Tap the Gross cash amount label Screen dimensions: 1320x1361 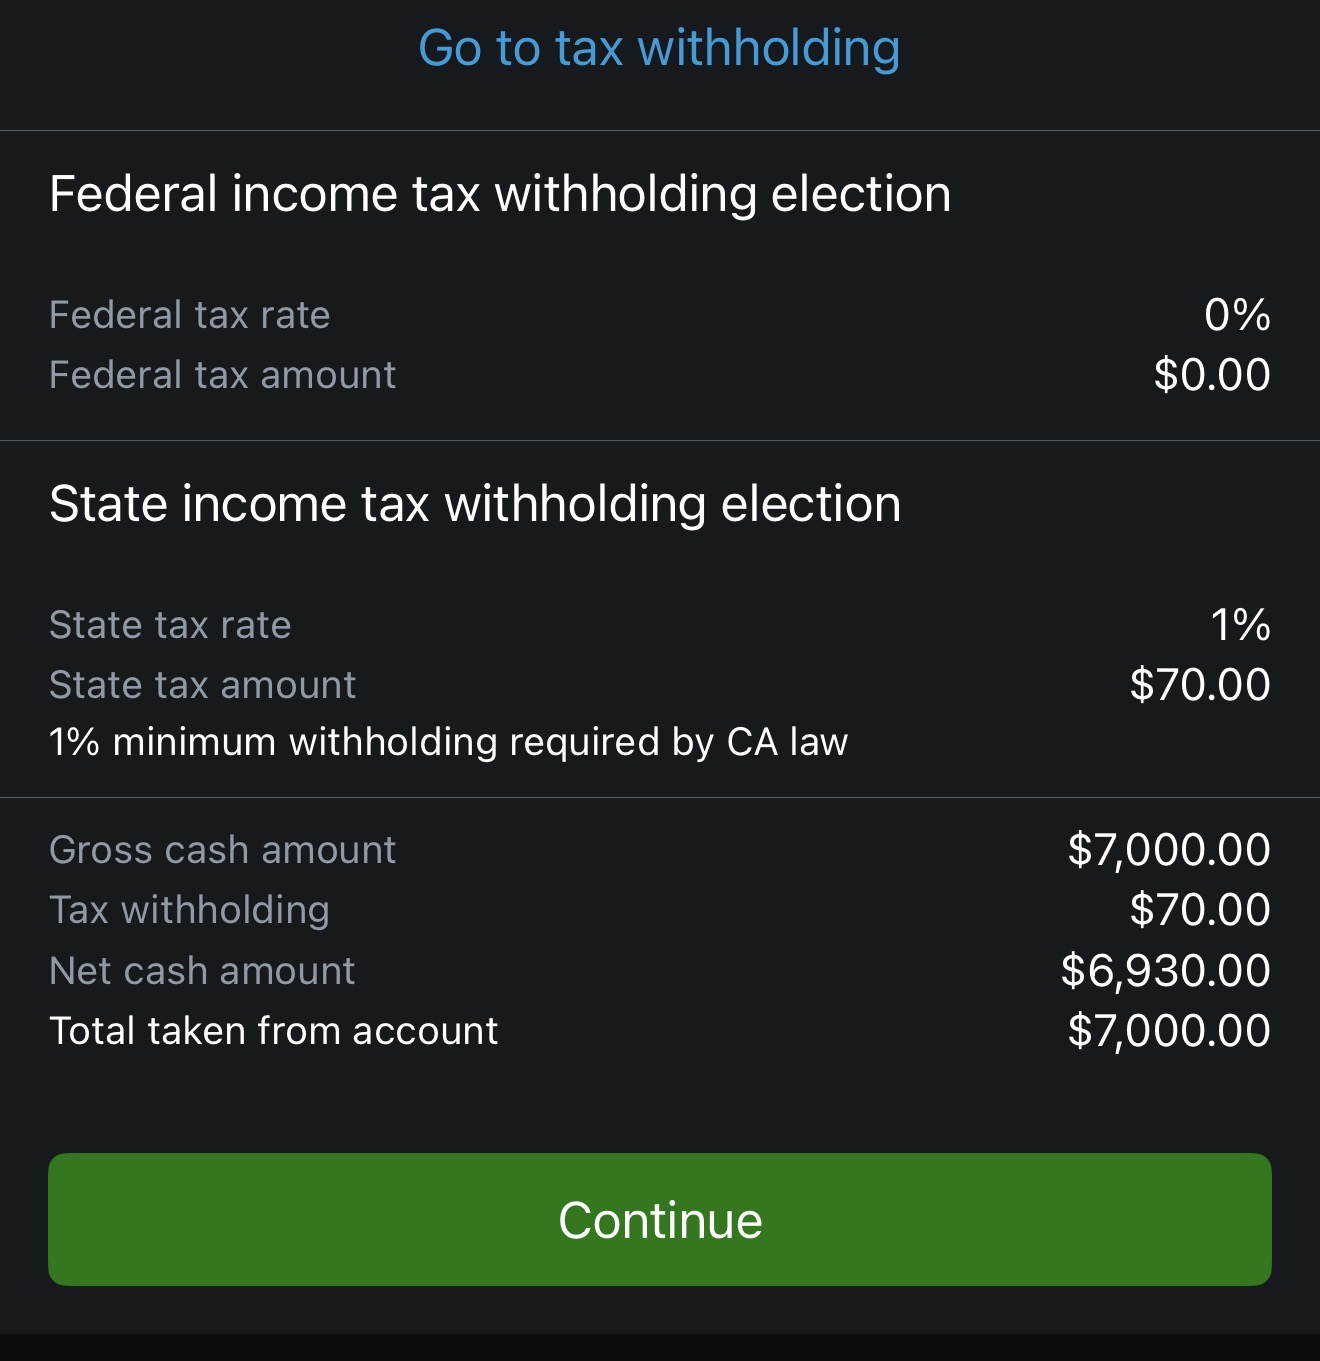click(222, 850)
